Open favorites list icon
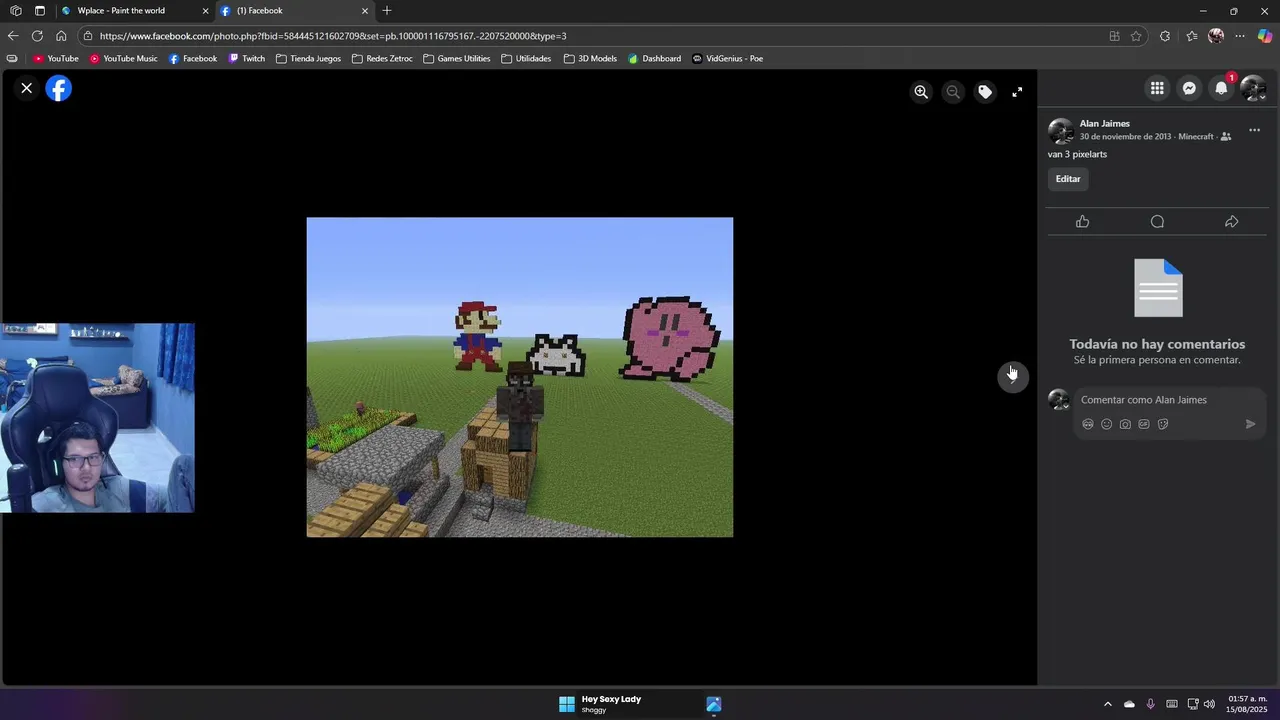This screenshot has width=1280, height=720. tap(1192, 36)
